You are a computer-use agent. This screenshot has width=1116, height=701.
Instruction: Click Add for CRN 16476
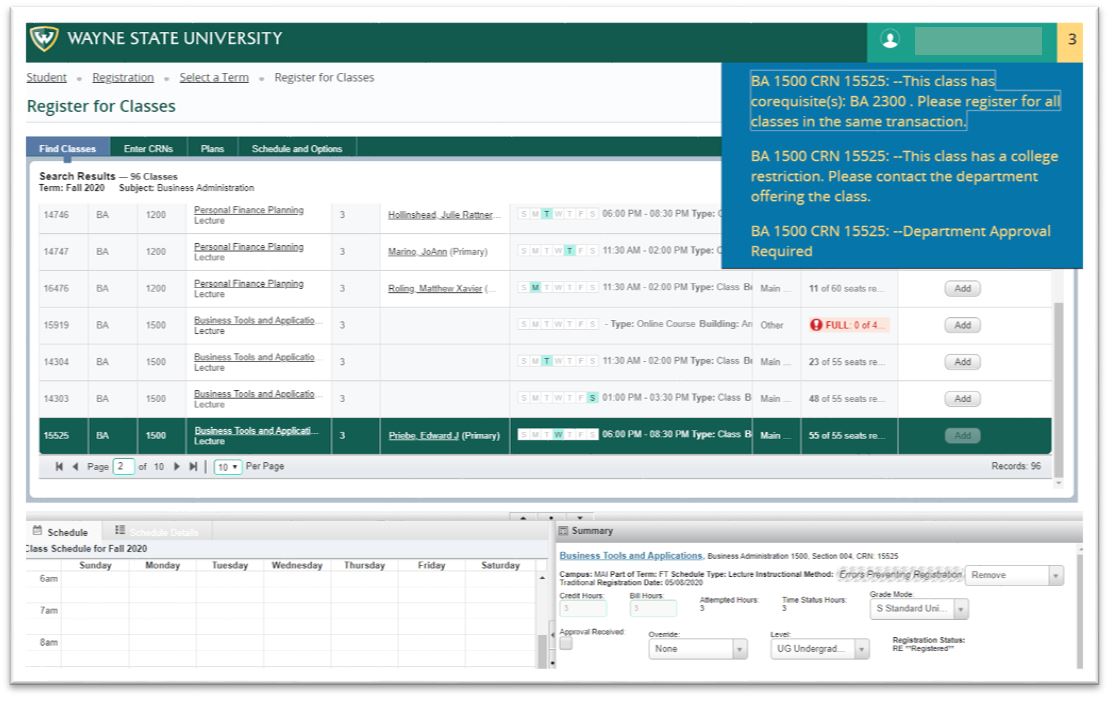click(962, 289)
